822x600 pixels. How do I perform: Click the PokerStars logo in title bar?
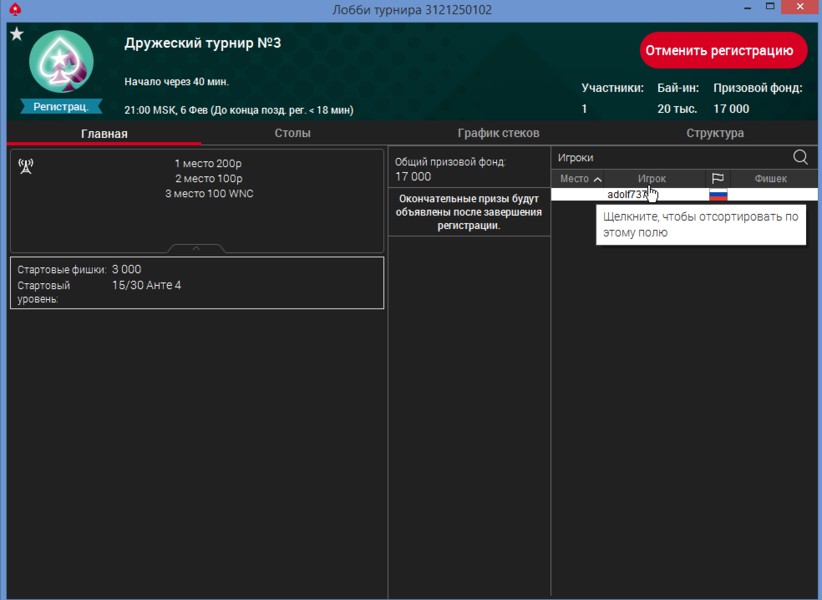[13, 10]
